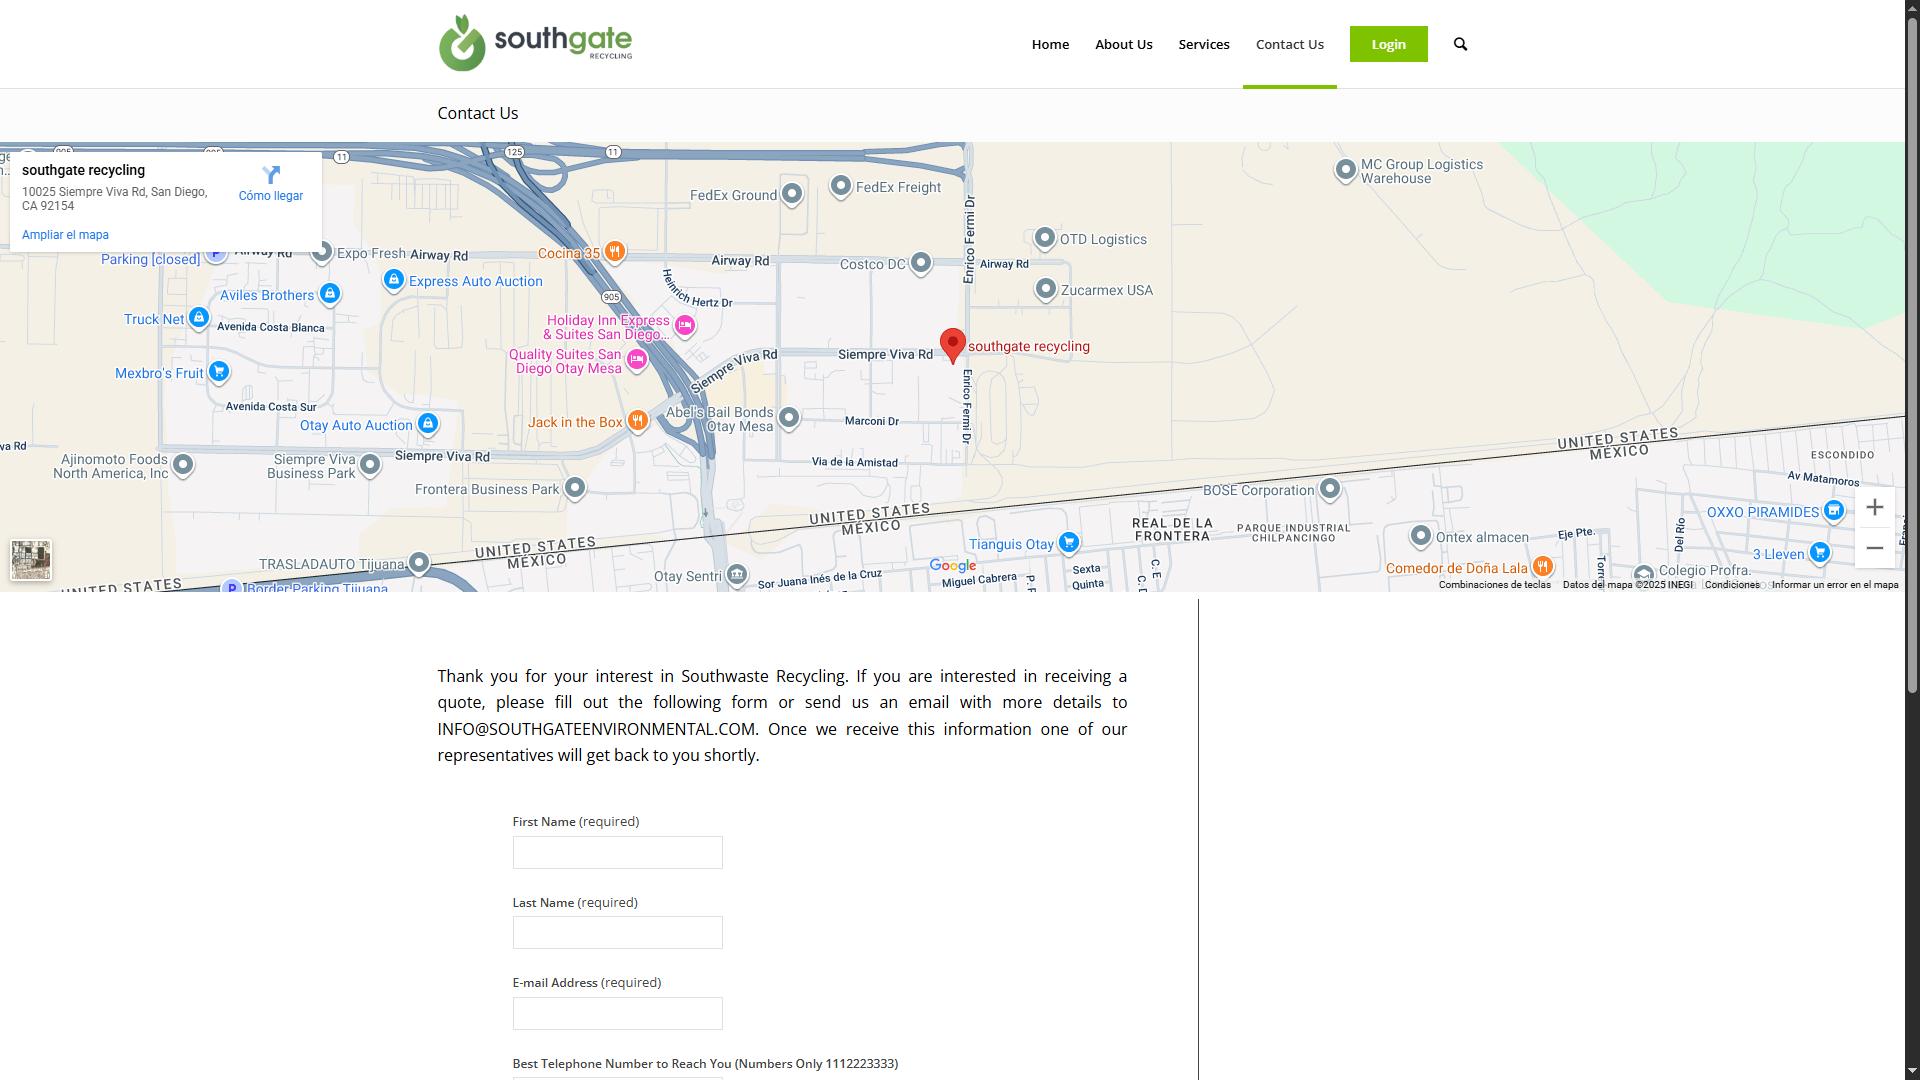Click the Holiday Inn Express hotel marker
The width and height of the screenshot is (1920, 1080).
tap(685, 325)
